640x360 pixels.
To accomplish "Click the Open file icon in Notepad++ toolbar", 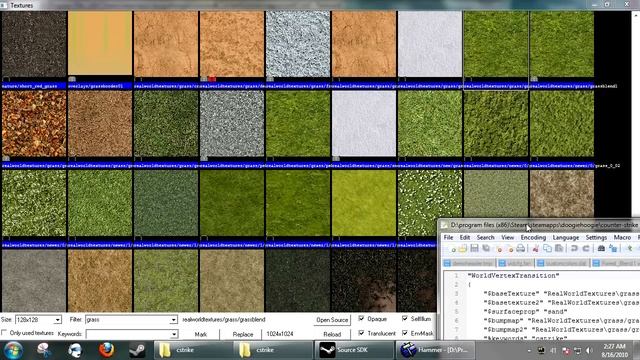I will [x=462, y=248].
